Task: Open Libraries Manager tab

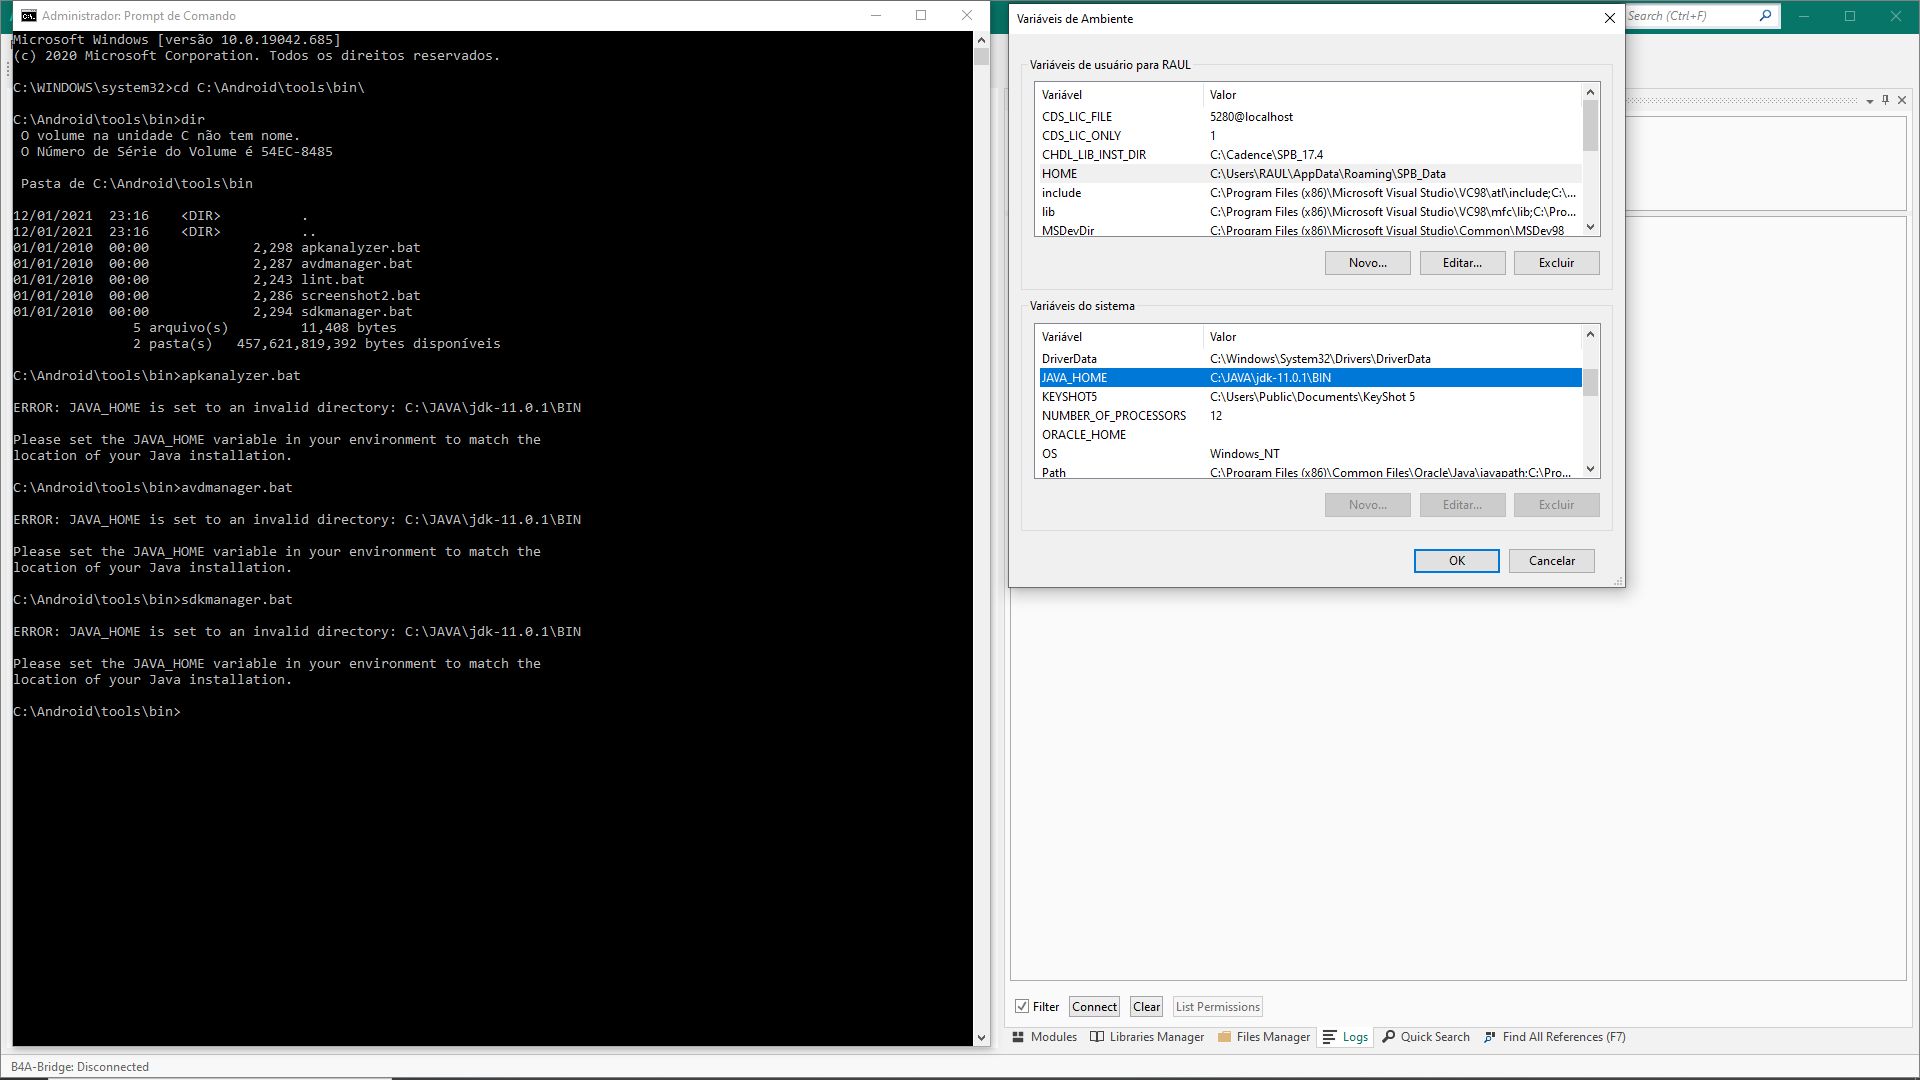Action: coord(1147,1037)
